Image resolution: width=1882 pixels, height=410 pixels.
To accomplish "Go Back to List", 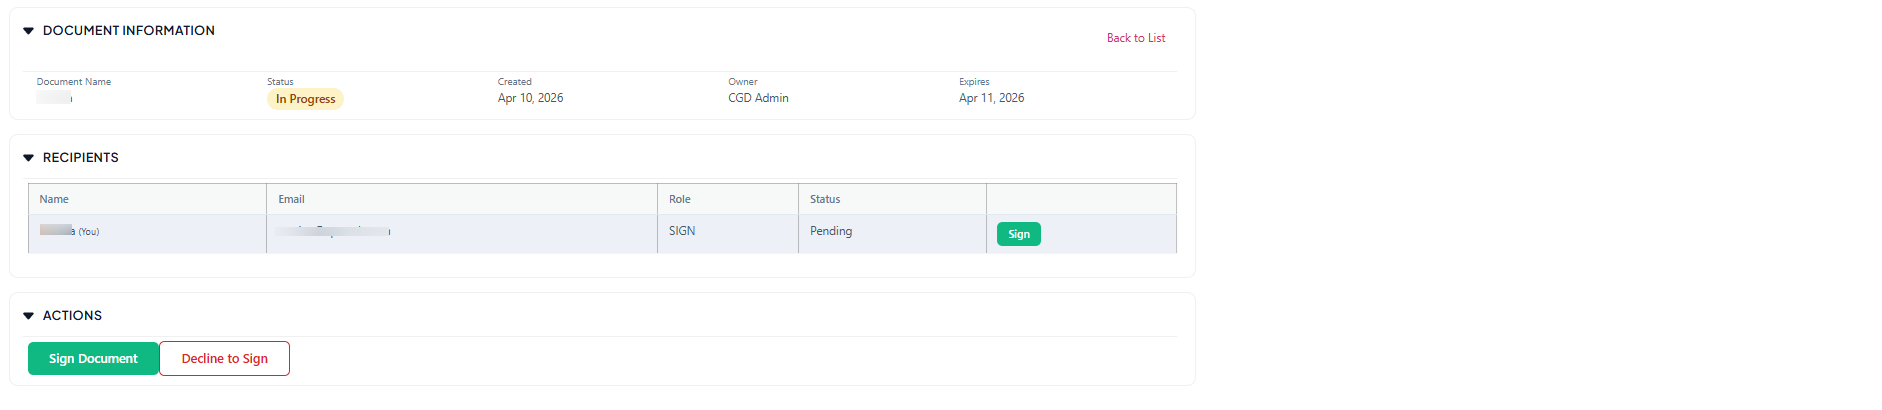I will coord(1135,38).
